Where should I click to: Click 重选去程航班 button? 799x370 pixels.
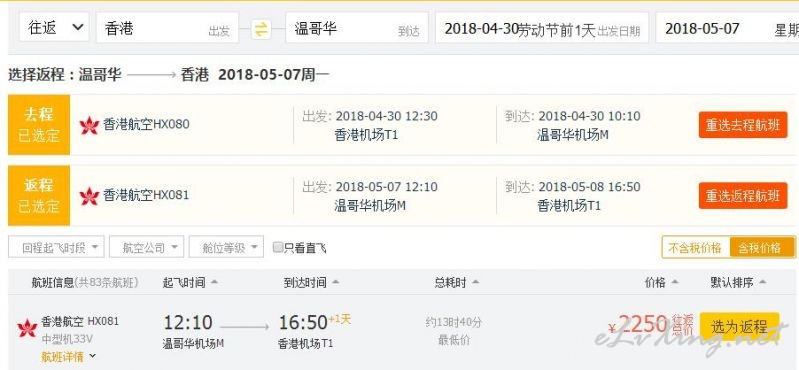click(743, 125)
